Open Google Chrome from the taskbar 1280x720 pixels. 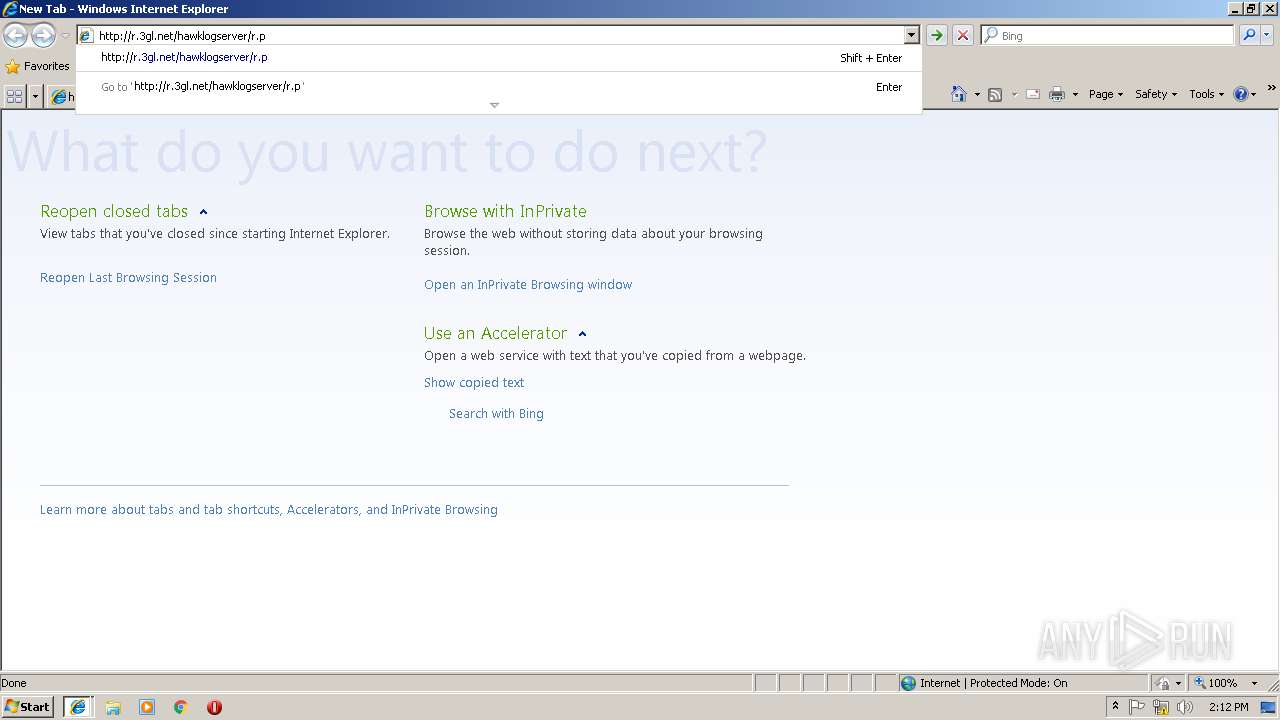(x=181, y=707)
